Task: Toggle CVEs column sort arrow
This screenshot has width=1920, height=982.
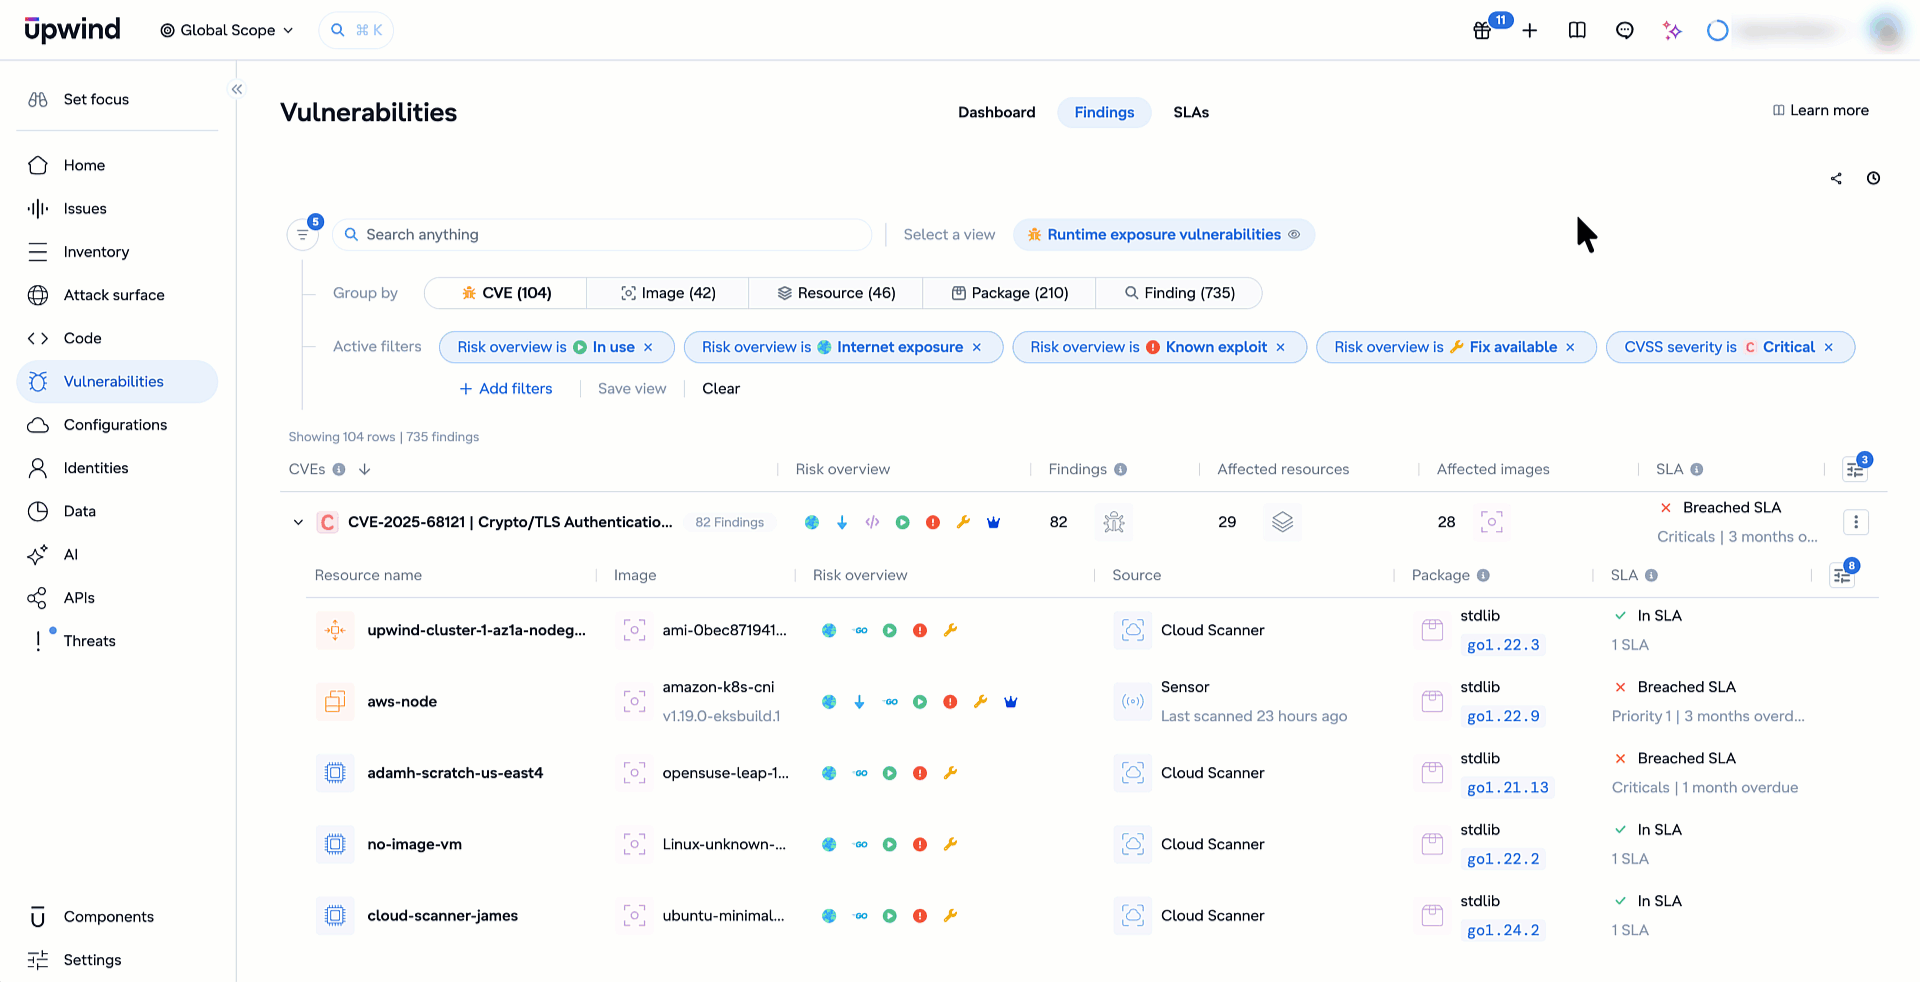Action: point(365,469)
